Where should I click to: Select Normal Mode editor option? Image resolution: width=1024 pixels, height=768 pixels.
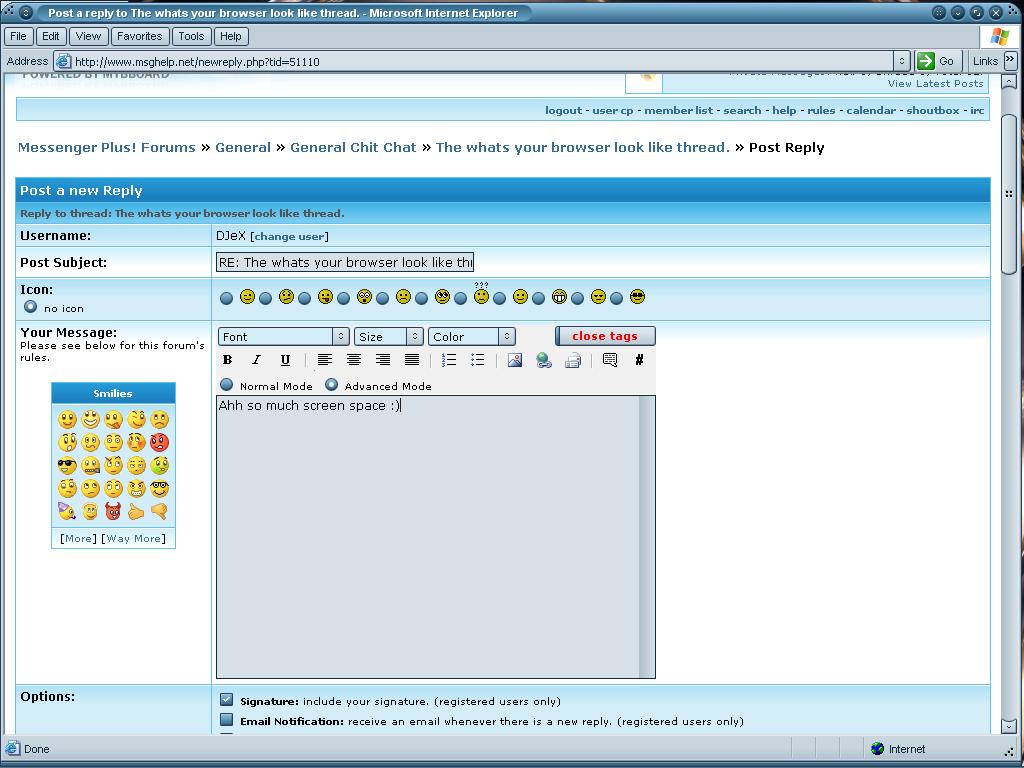click(x=227, y=385)
